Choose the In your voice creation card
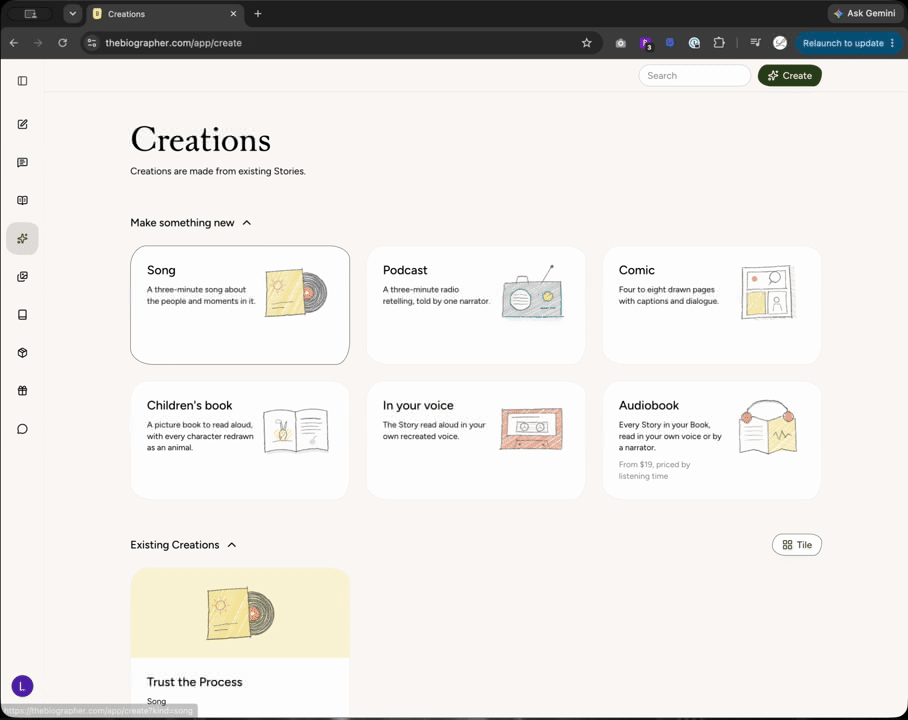The width and height of the screenshot is (908, 720). pos(475,440)
